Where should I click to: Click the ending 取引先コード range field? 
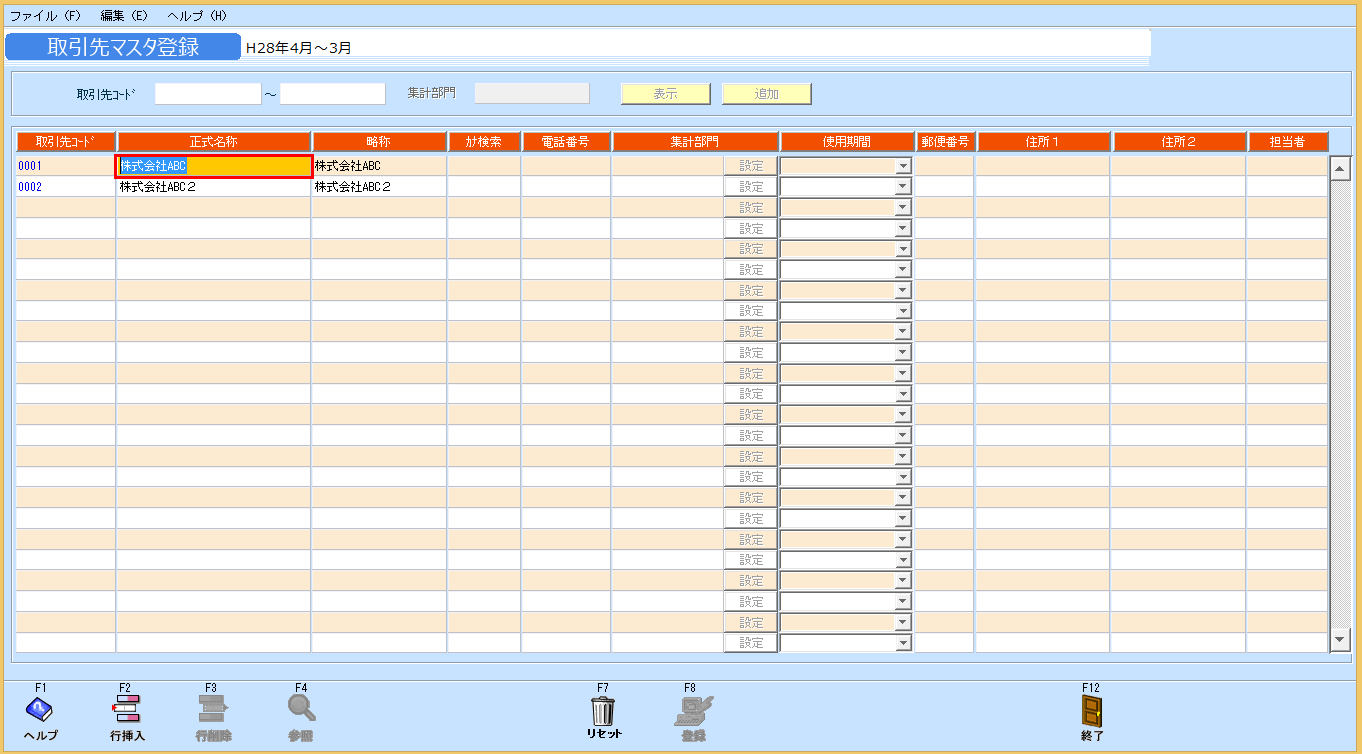click(x=332, y=94)
